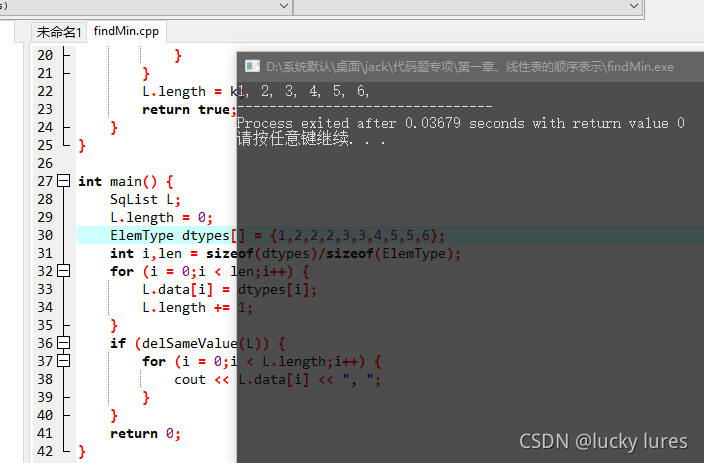Screen dimensions: 704x463
Task: Click 'Process exited after' console text
Action: [317, 123]
